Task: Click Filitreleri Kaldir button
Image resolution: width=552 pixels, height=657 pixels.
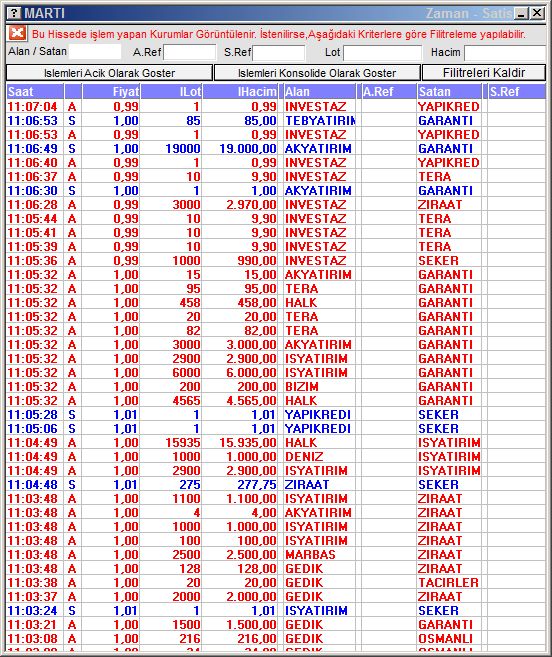Action: point(484,73)
